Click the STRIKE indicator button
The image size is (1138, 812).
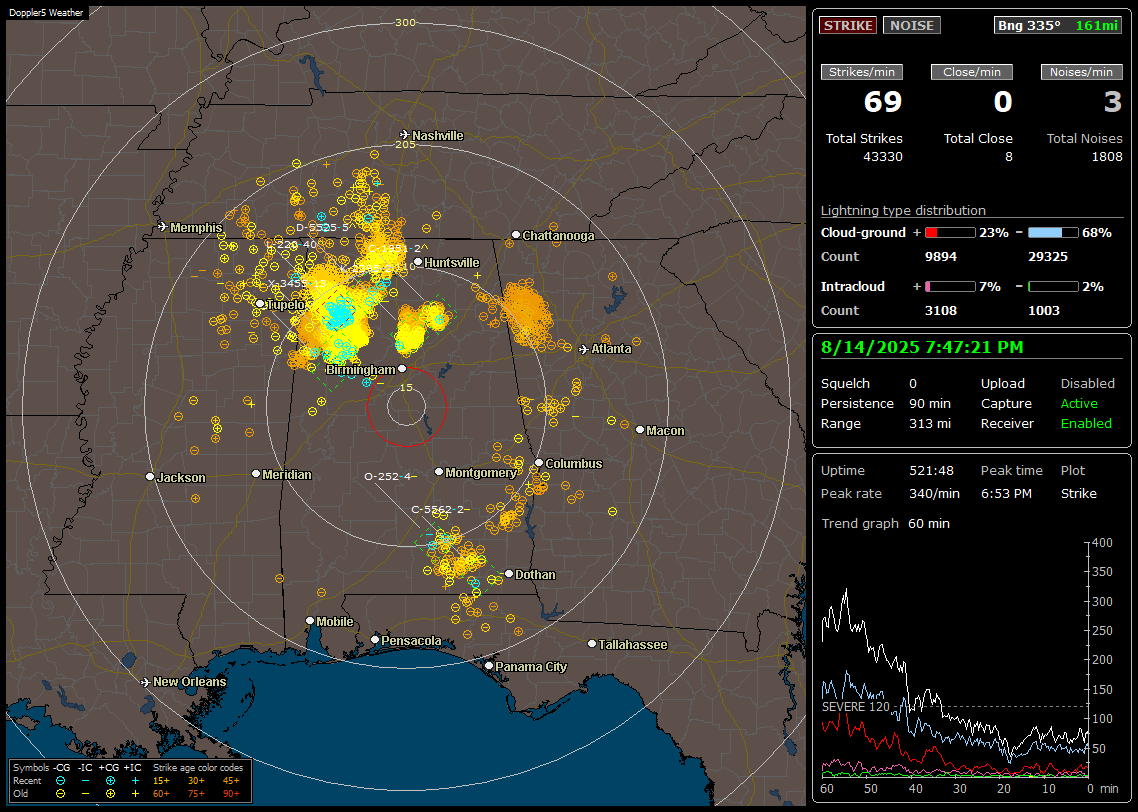[848, 25]
